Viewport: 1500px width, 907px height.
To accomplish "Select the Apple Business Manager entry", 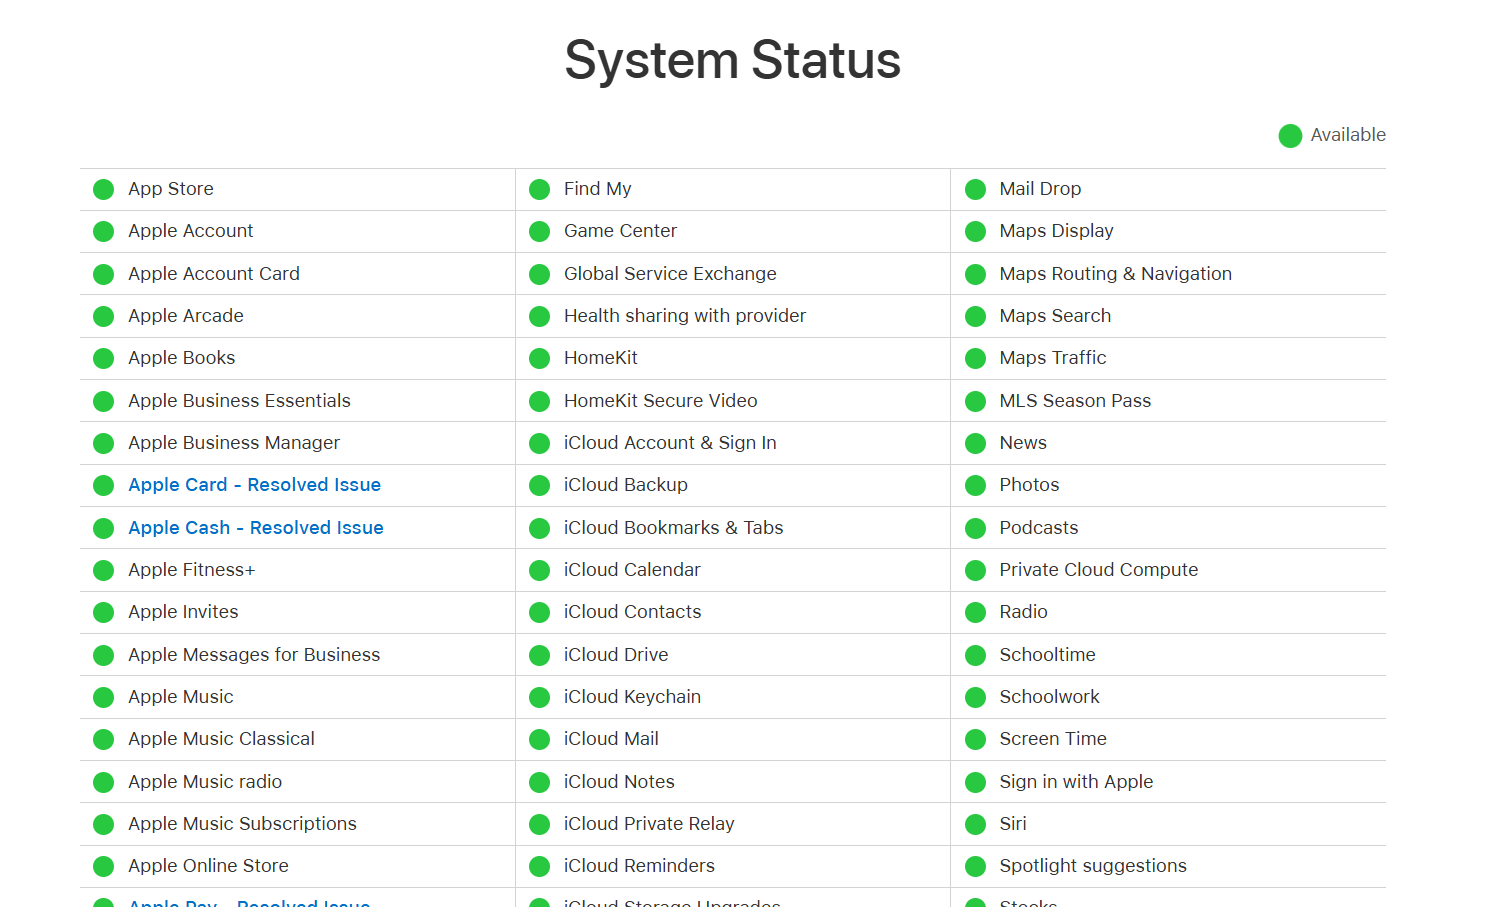I will click(234, 443).
